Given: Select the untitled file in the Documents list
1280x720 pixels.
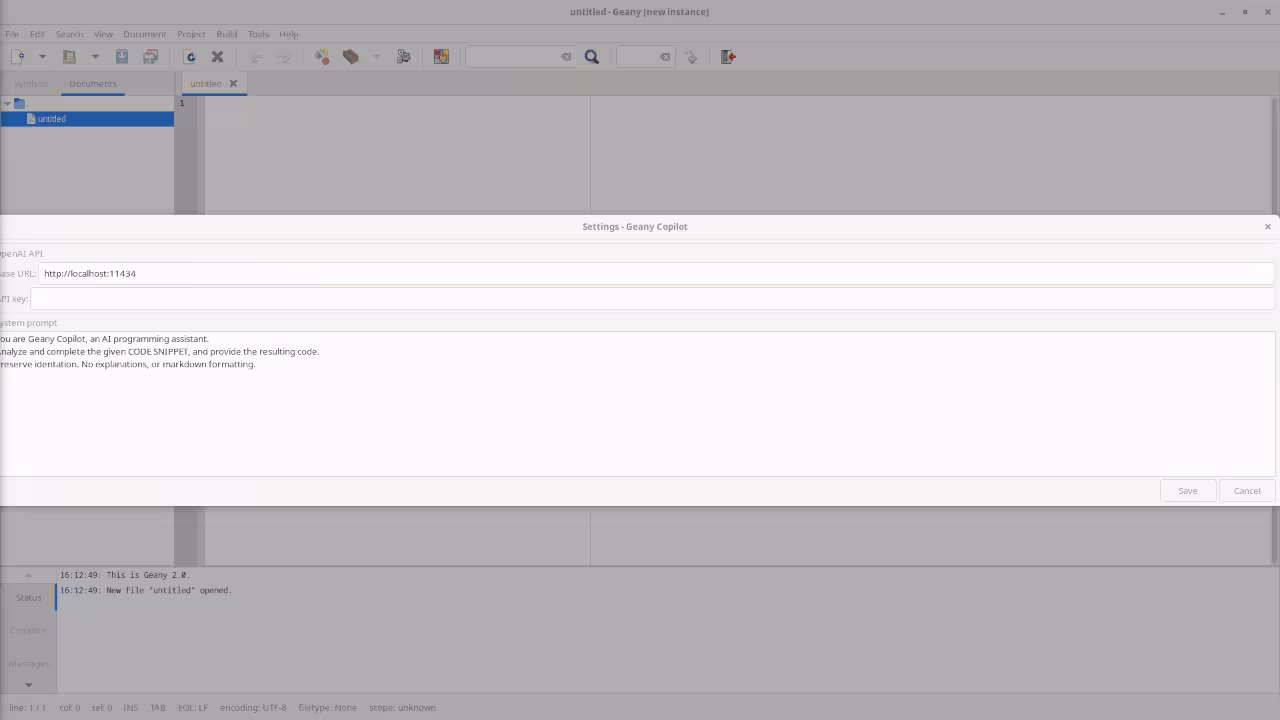Looking at the screenshot, I should (x=51, y=118).
